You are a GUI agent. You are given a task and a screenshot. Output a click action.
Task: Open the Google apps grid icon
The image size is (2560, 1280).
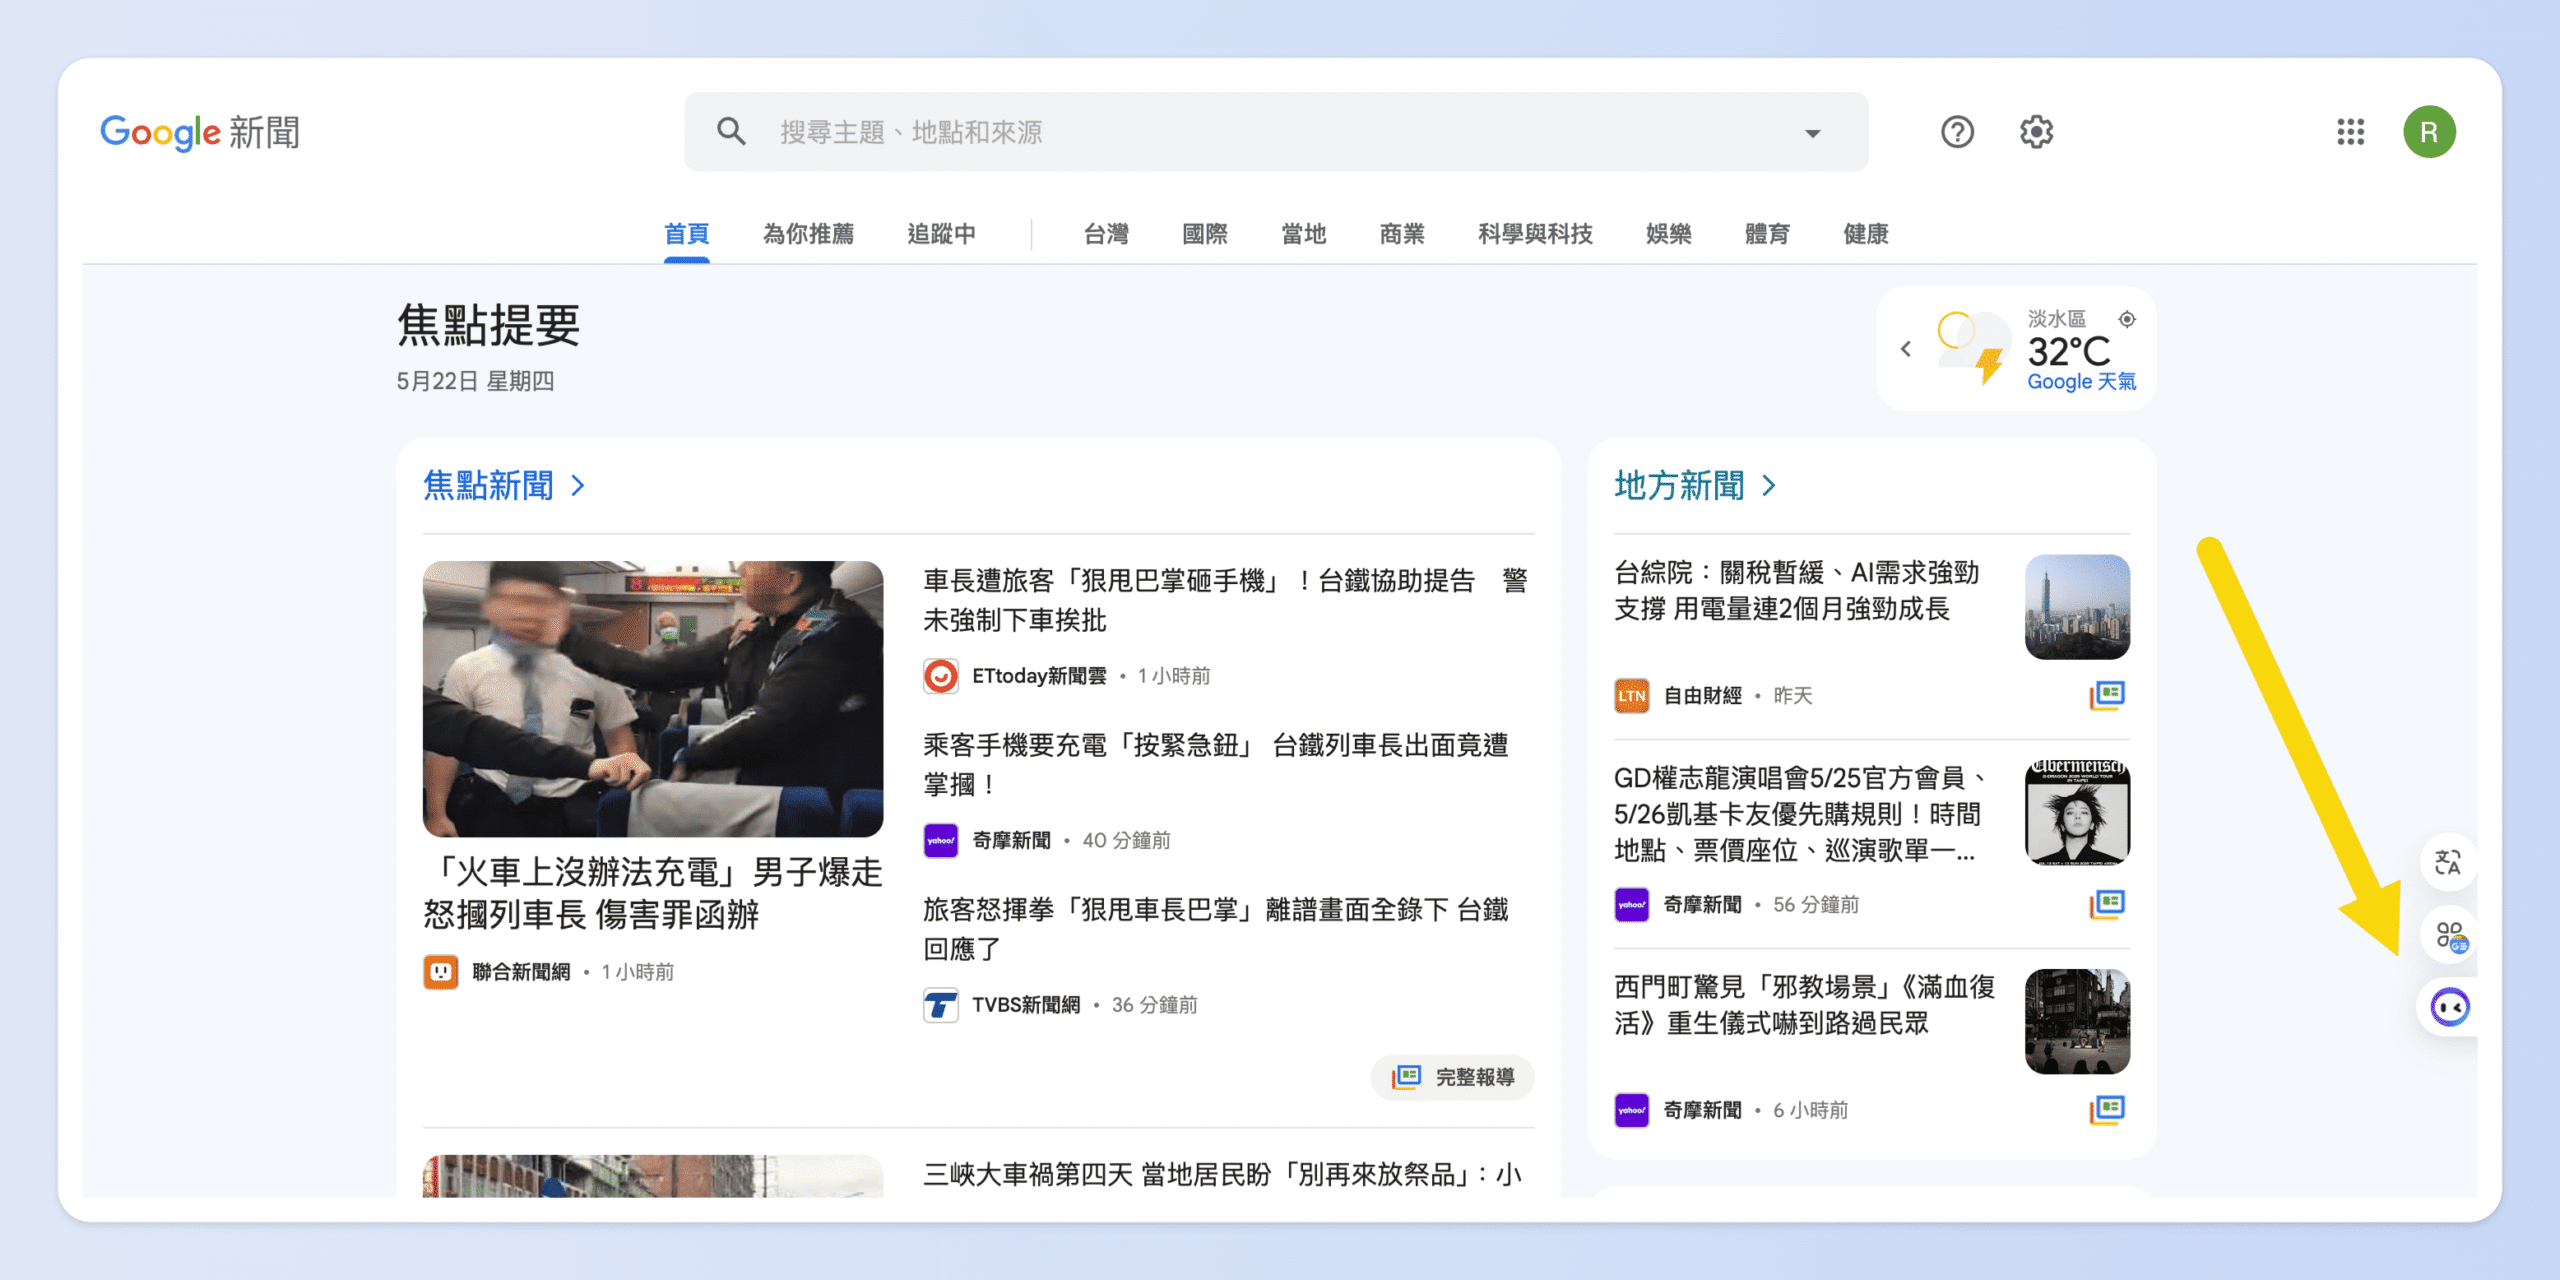[x=2350, y=131]
